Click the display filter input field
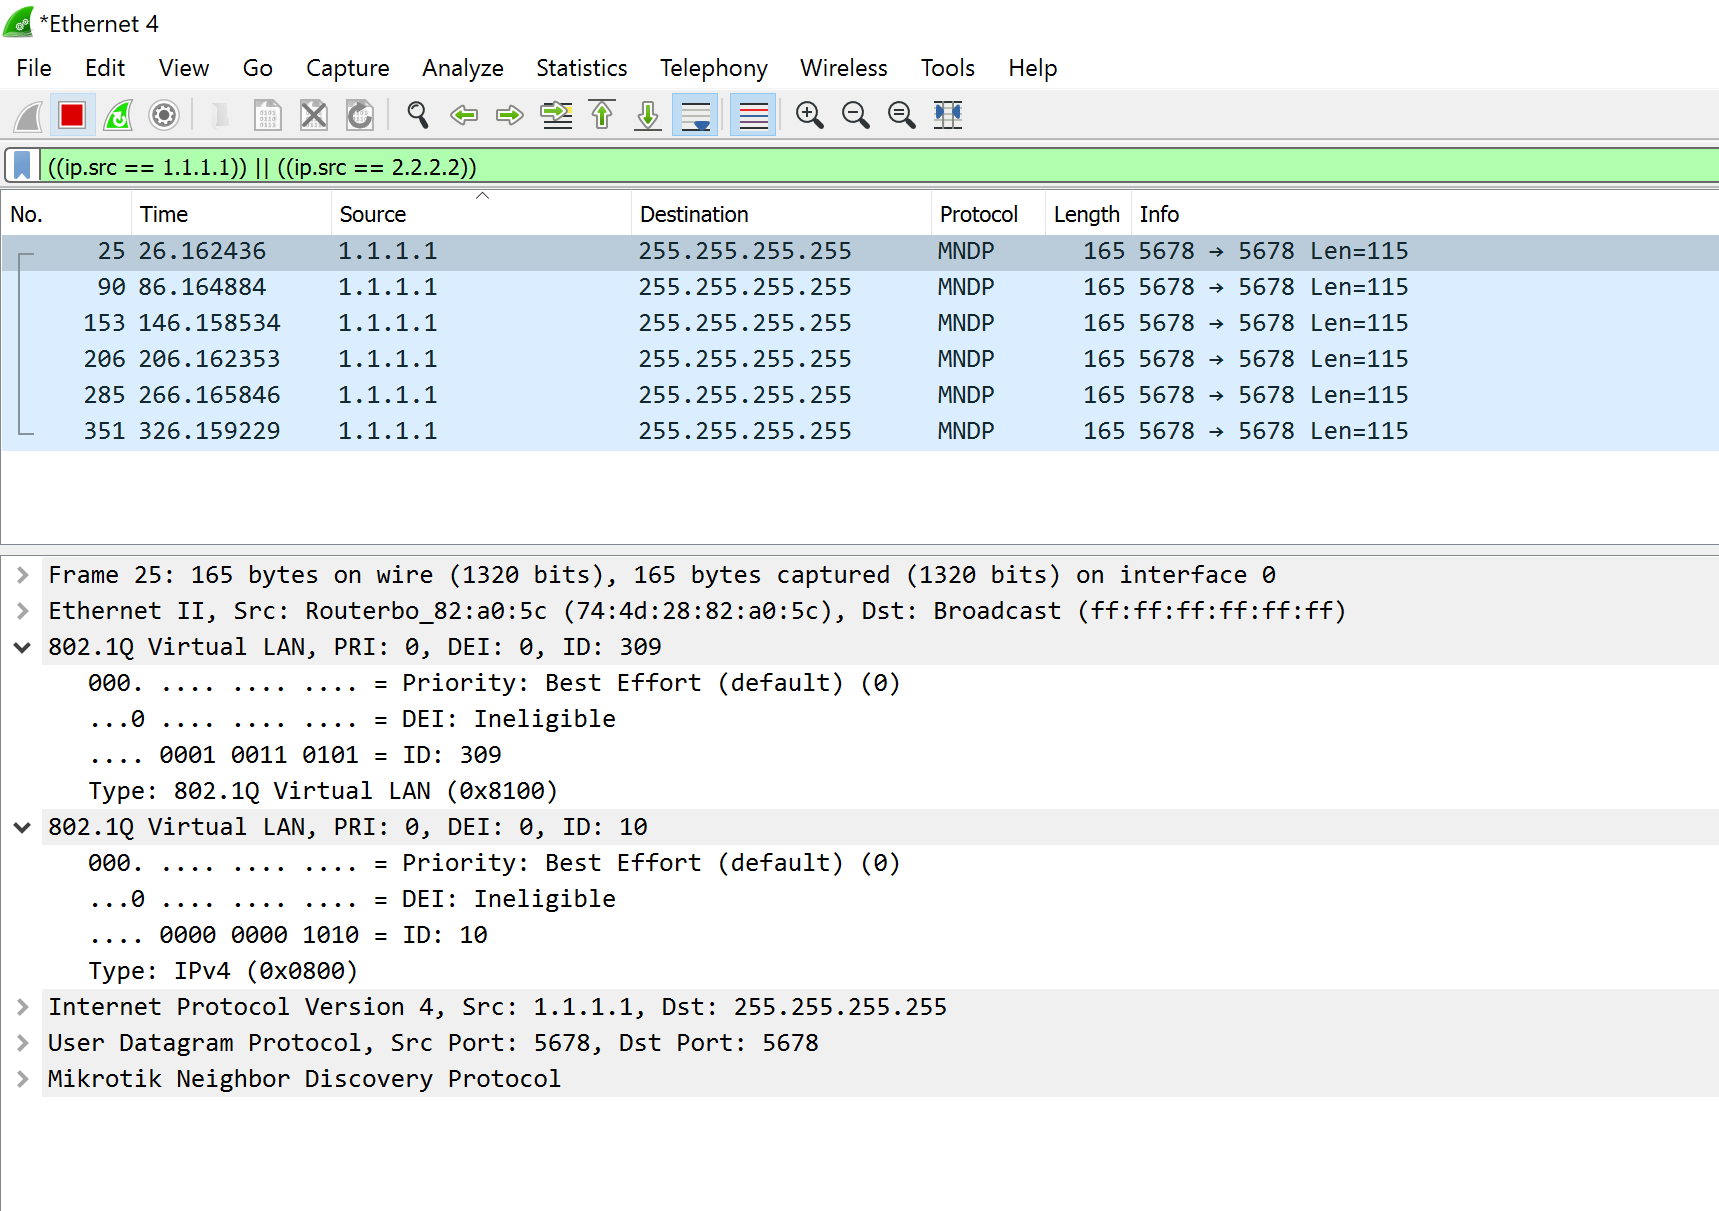The height and width of the screenshot is (1211, 1719). 880,166
